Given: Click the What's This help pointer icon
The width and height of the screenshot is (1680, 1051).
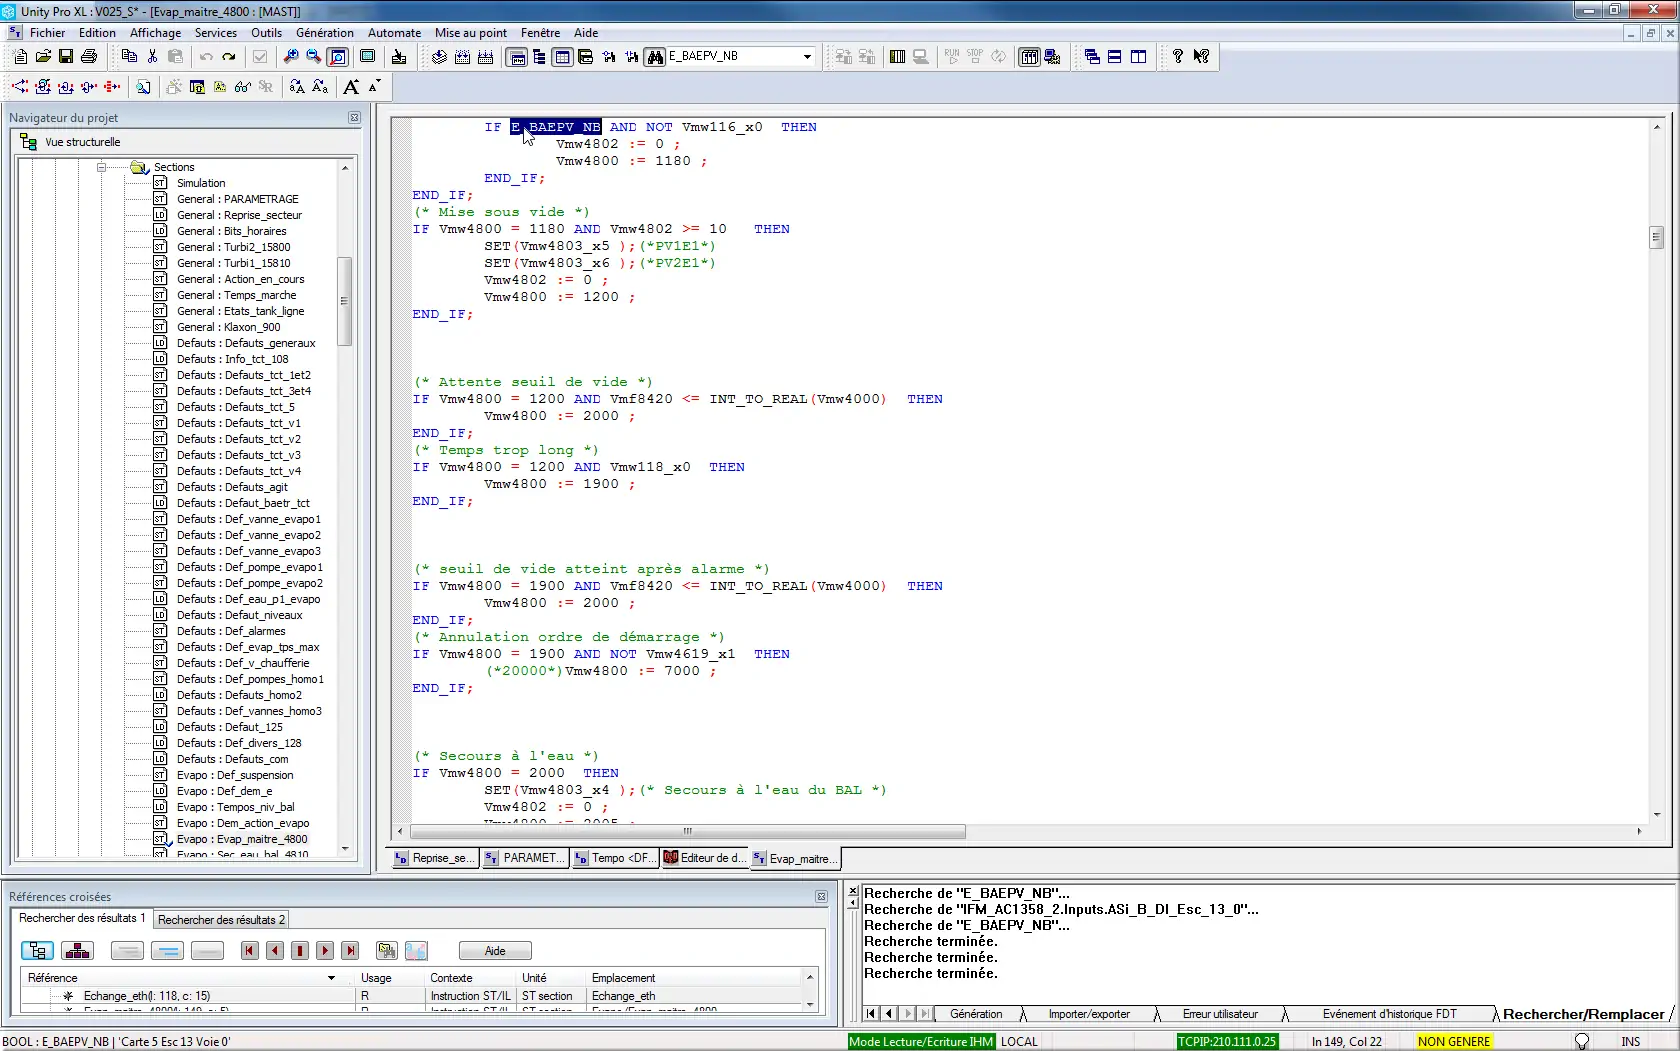Looking at the screenshot, I should [x=1201, y=57].
